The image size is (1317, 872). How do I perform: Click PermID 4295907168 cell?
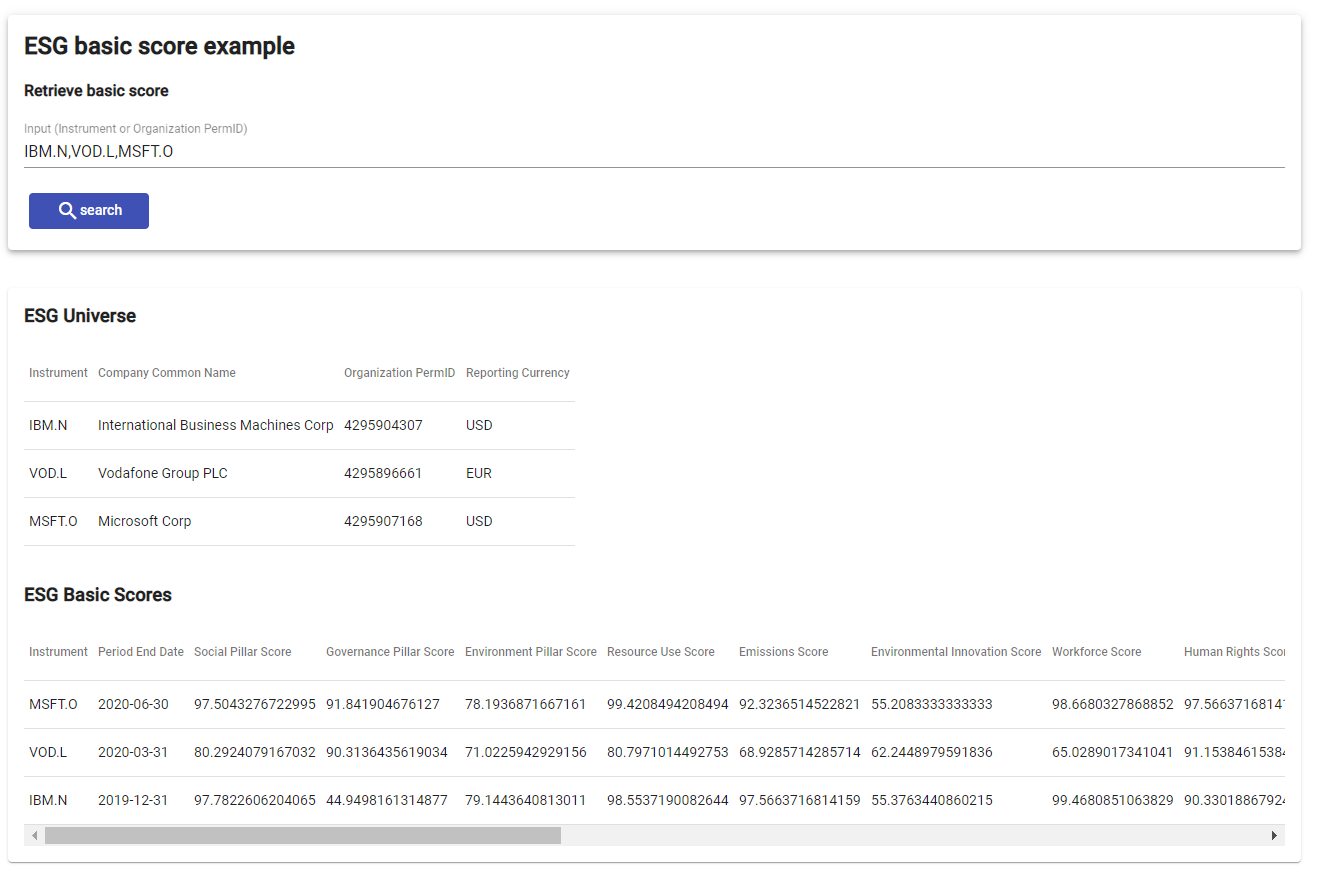[383, 521]
